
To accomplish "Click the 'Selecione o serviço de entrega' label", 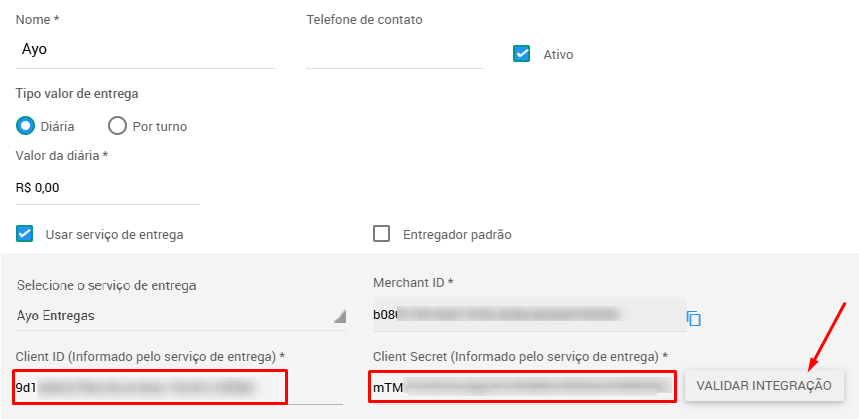I will coord(107,285).
